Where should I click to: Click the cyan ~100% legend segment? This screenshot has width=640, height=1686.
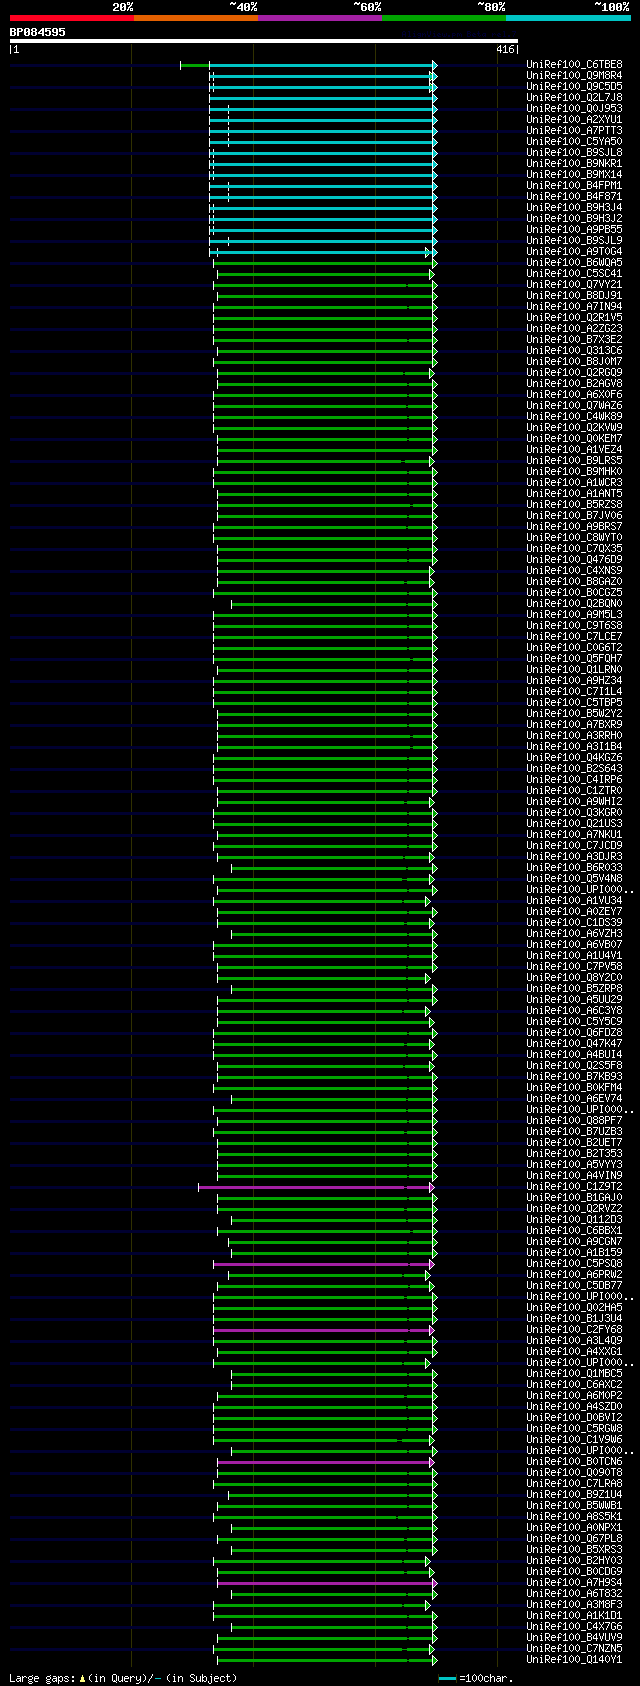tap(568, 18)
